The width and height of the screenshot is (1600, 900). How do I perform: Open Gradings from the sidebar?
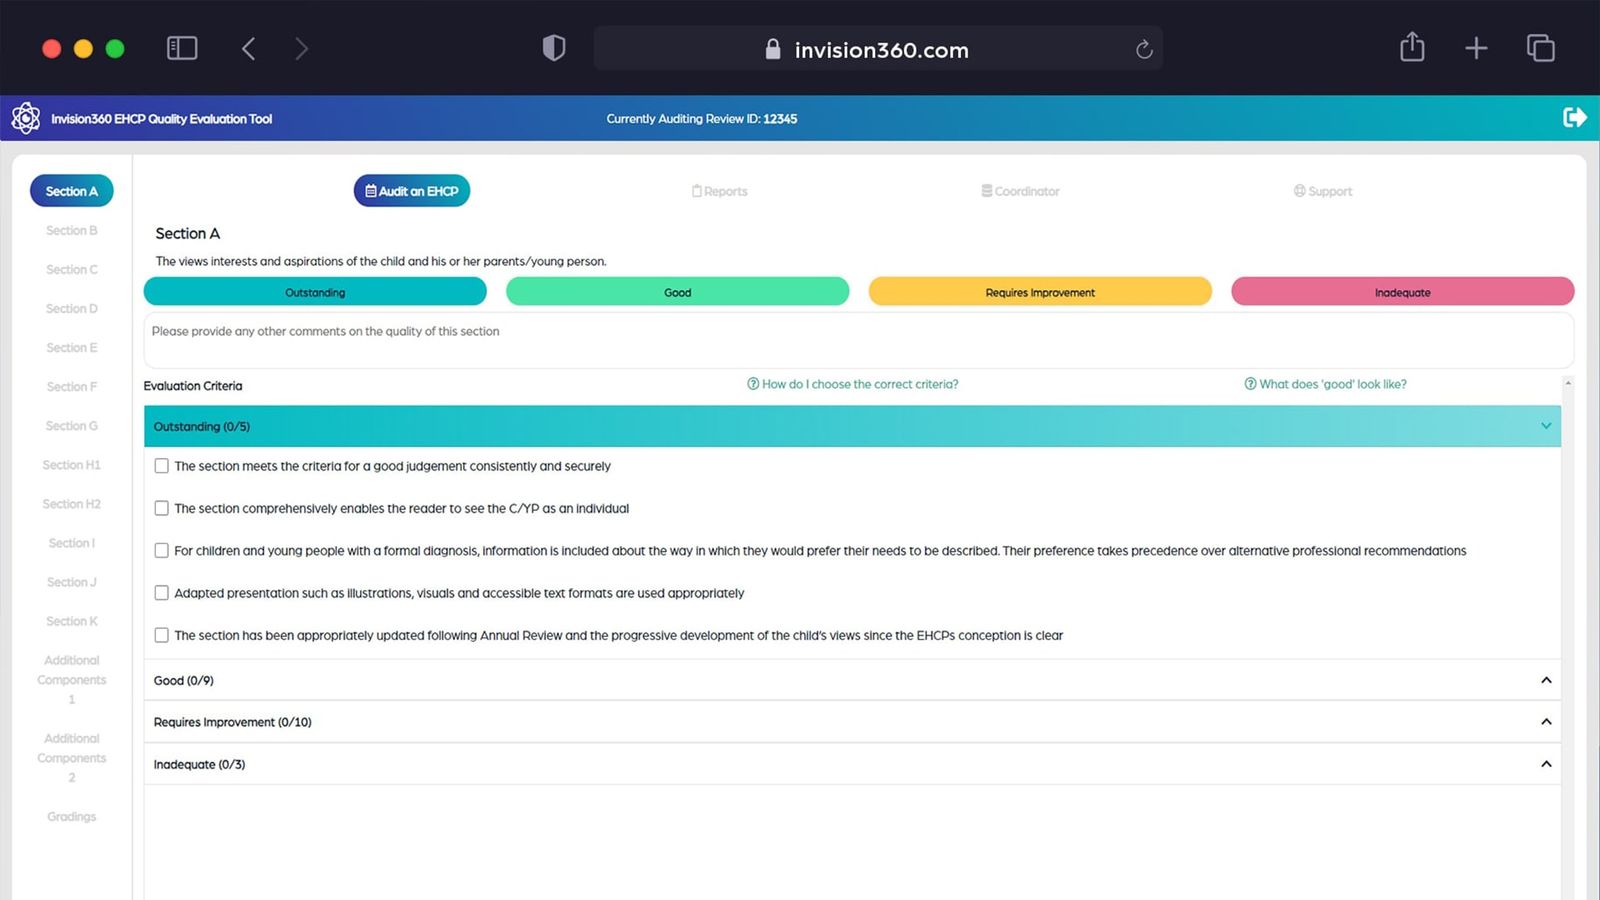71,816
